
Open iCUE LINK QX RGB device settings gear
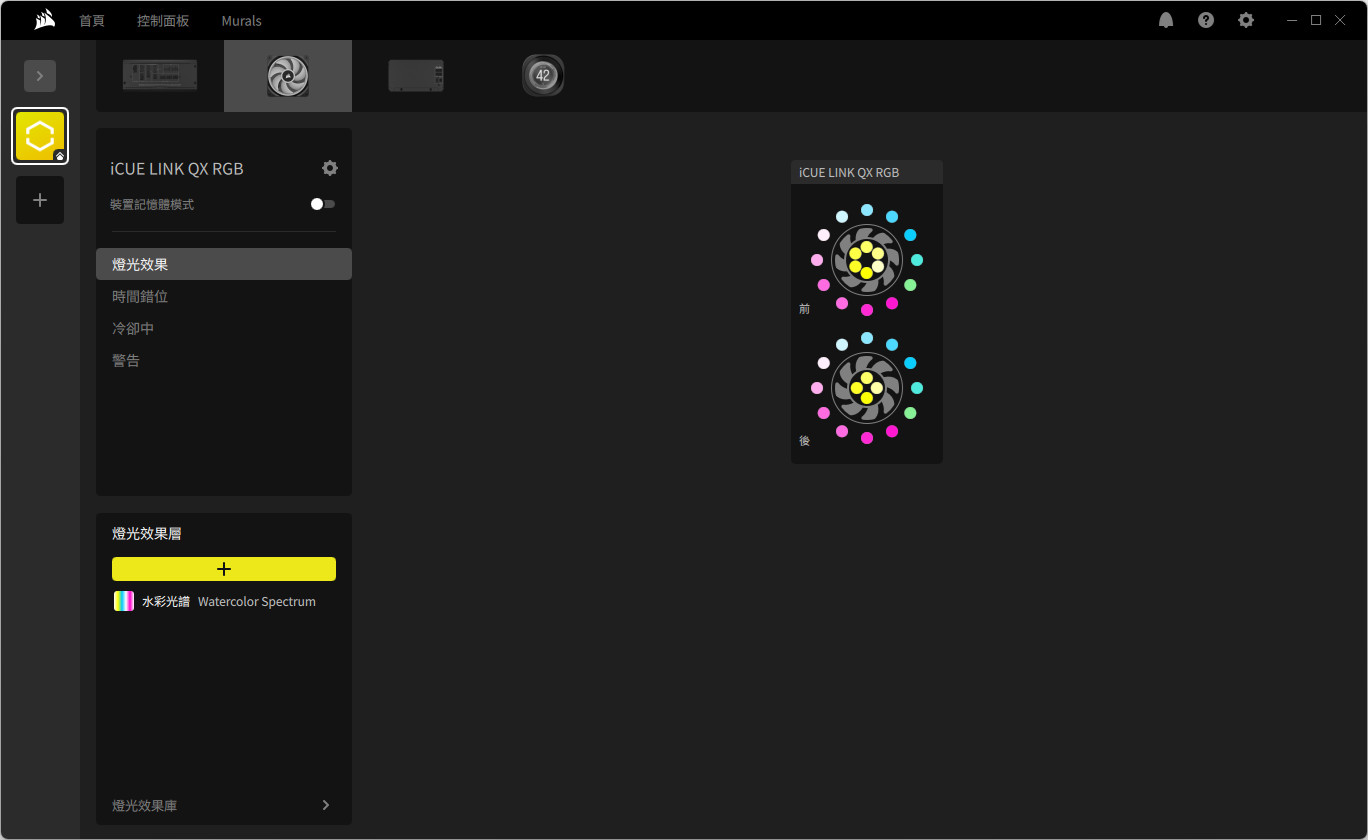click(330, 168)
